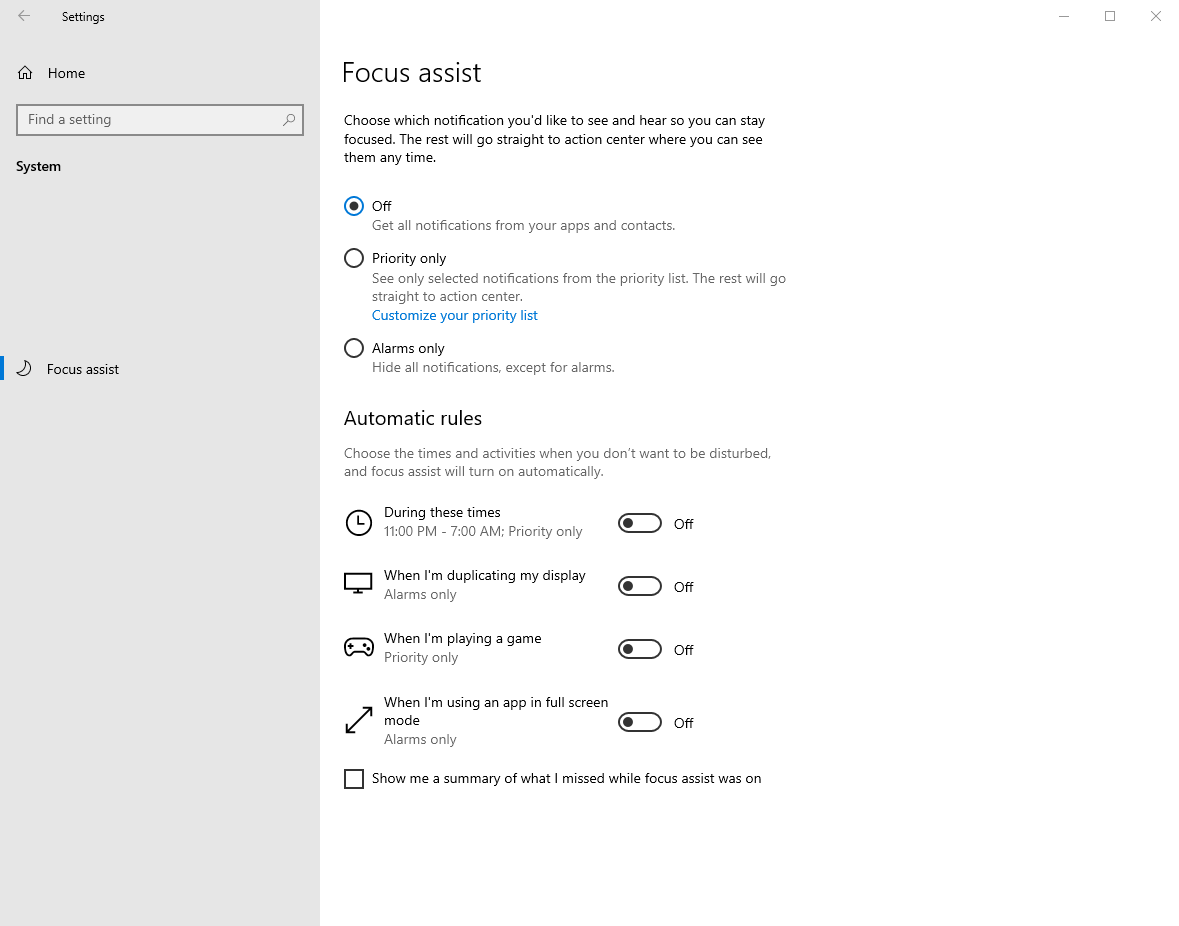The height and width of the screenshot is (926, 1179).
Task: Select the Priority only radio button
Action: coord(354,258)
